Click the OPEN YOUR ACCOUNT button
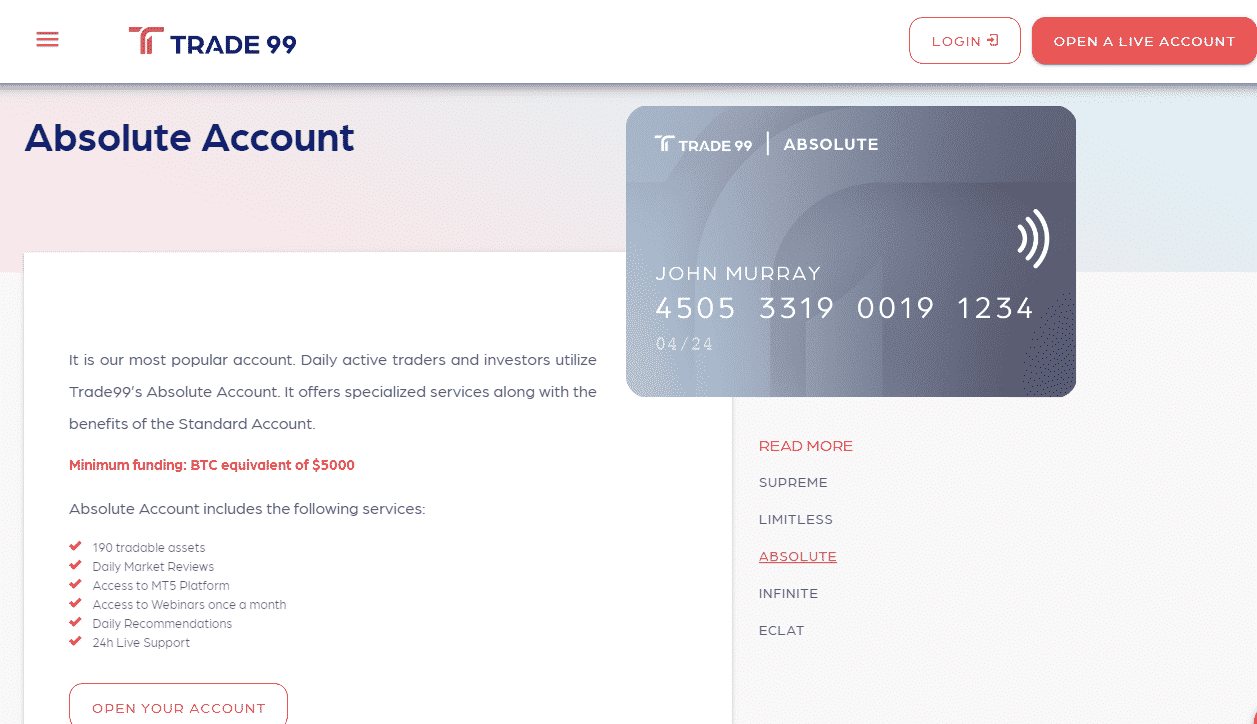 click(x=179, y=705)
